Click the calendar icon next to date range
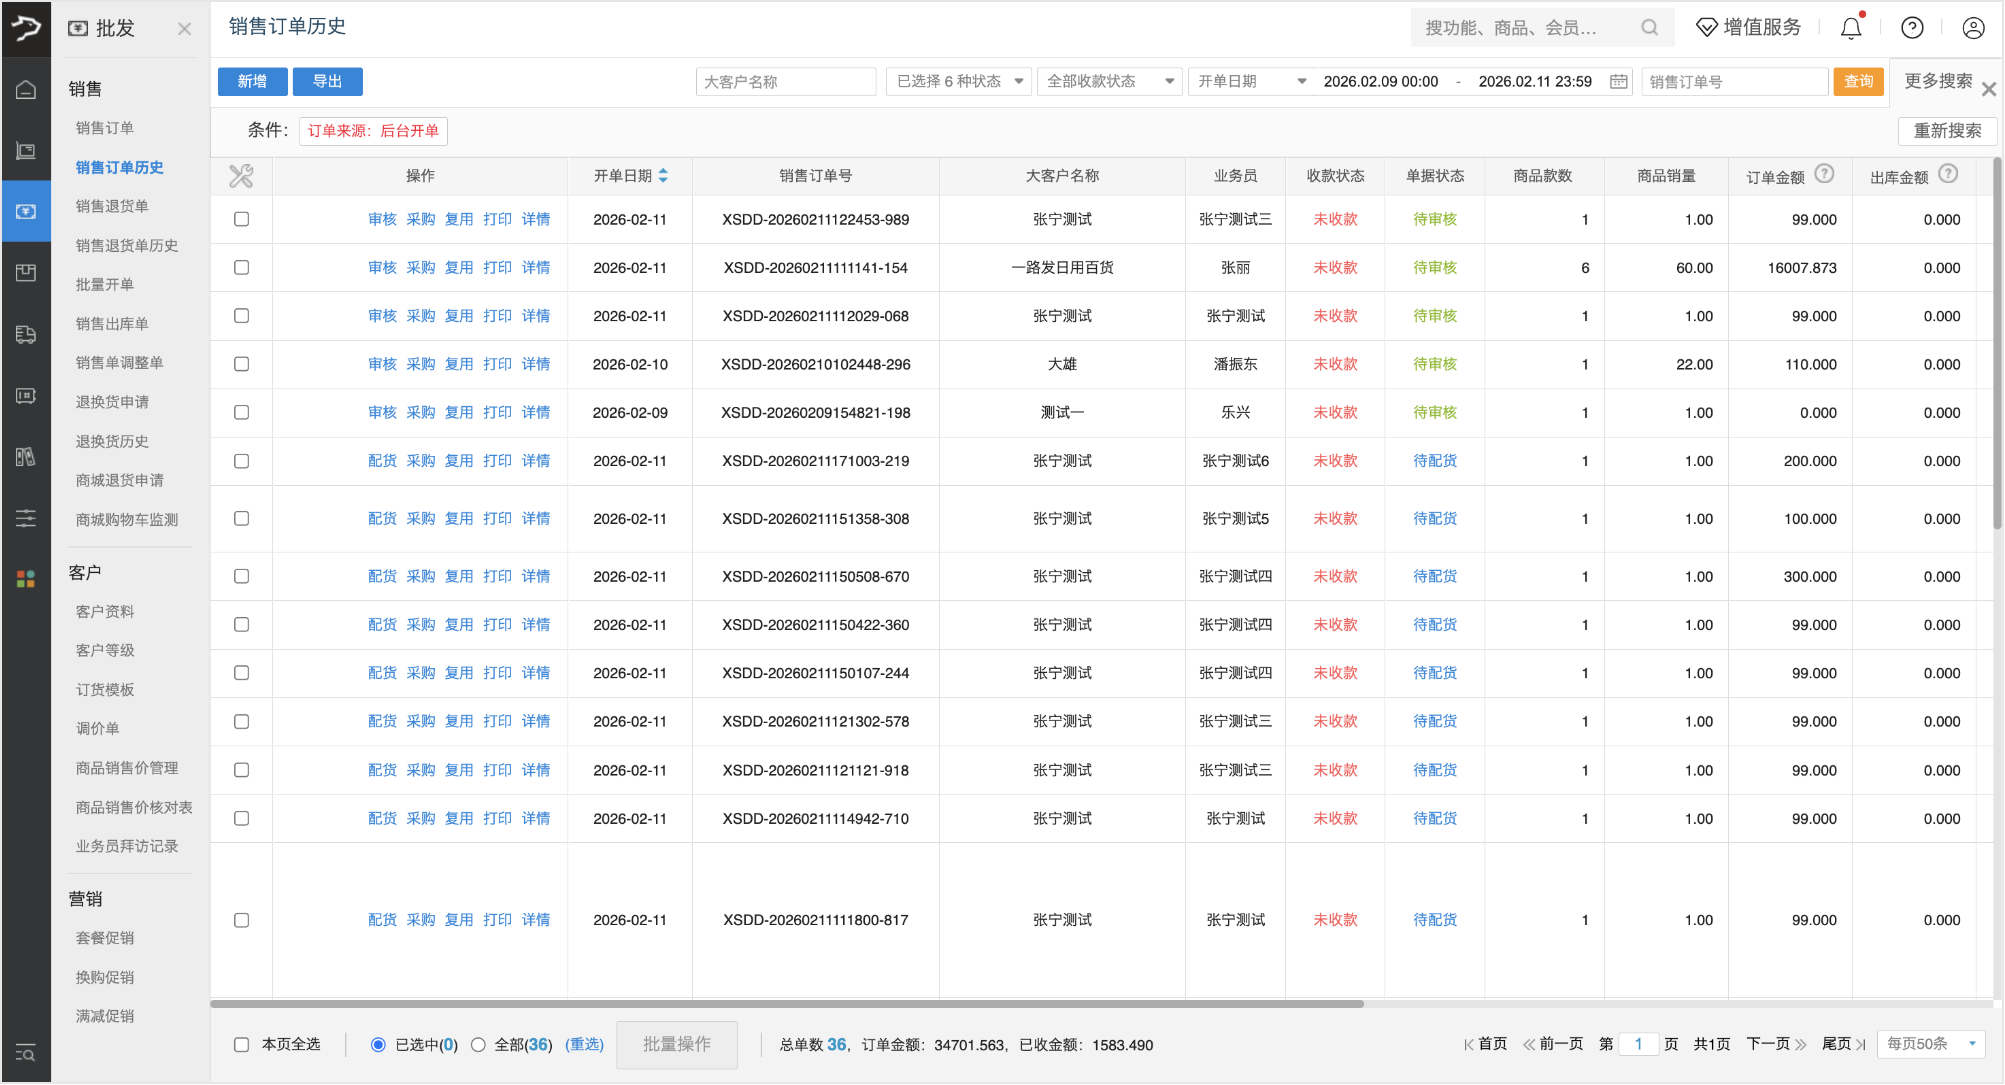The height and width of the screenshot is (1085, 2005). [x=1618, y=81]
